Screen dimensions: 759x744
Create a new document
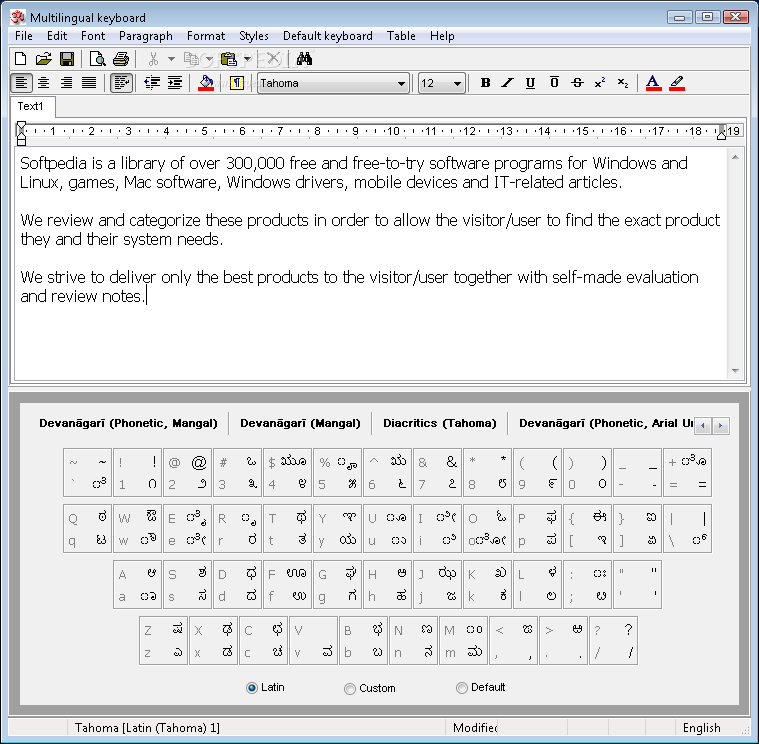coord(21,59)
